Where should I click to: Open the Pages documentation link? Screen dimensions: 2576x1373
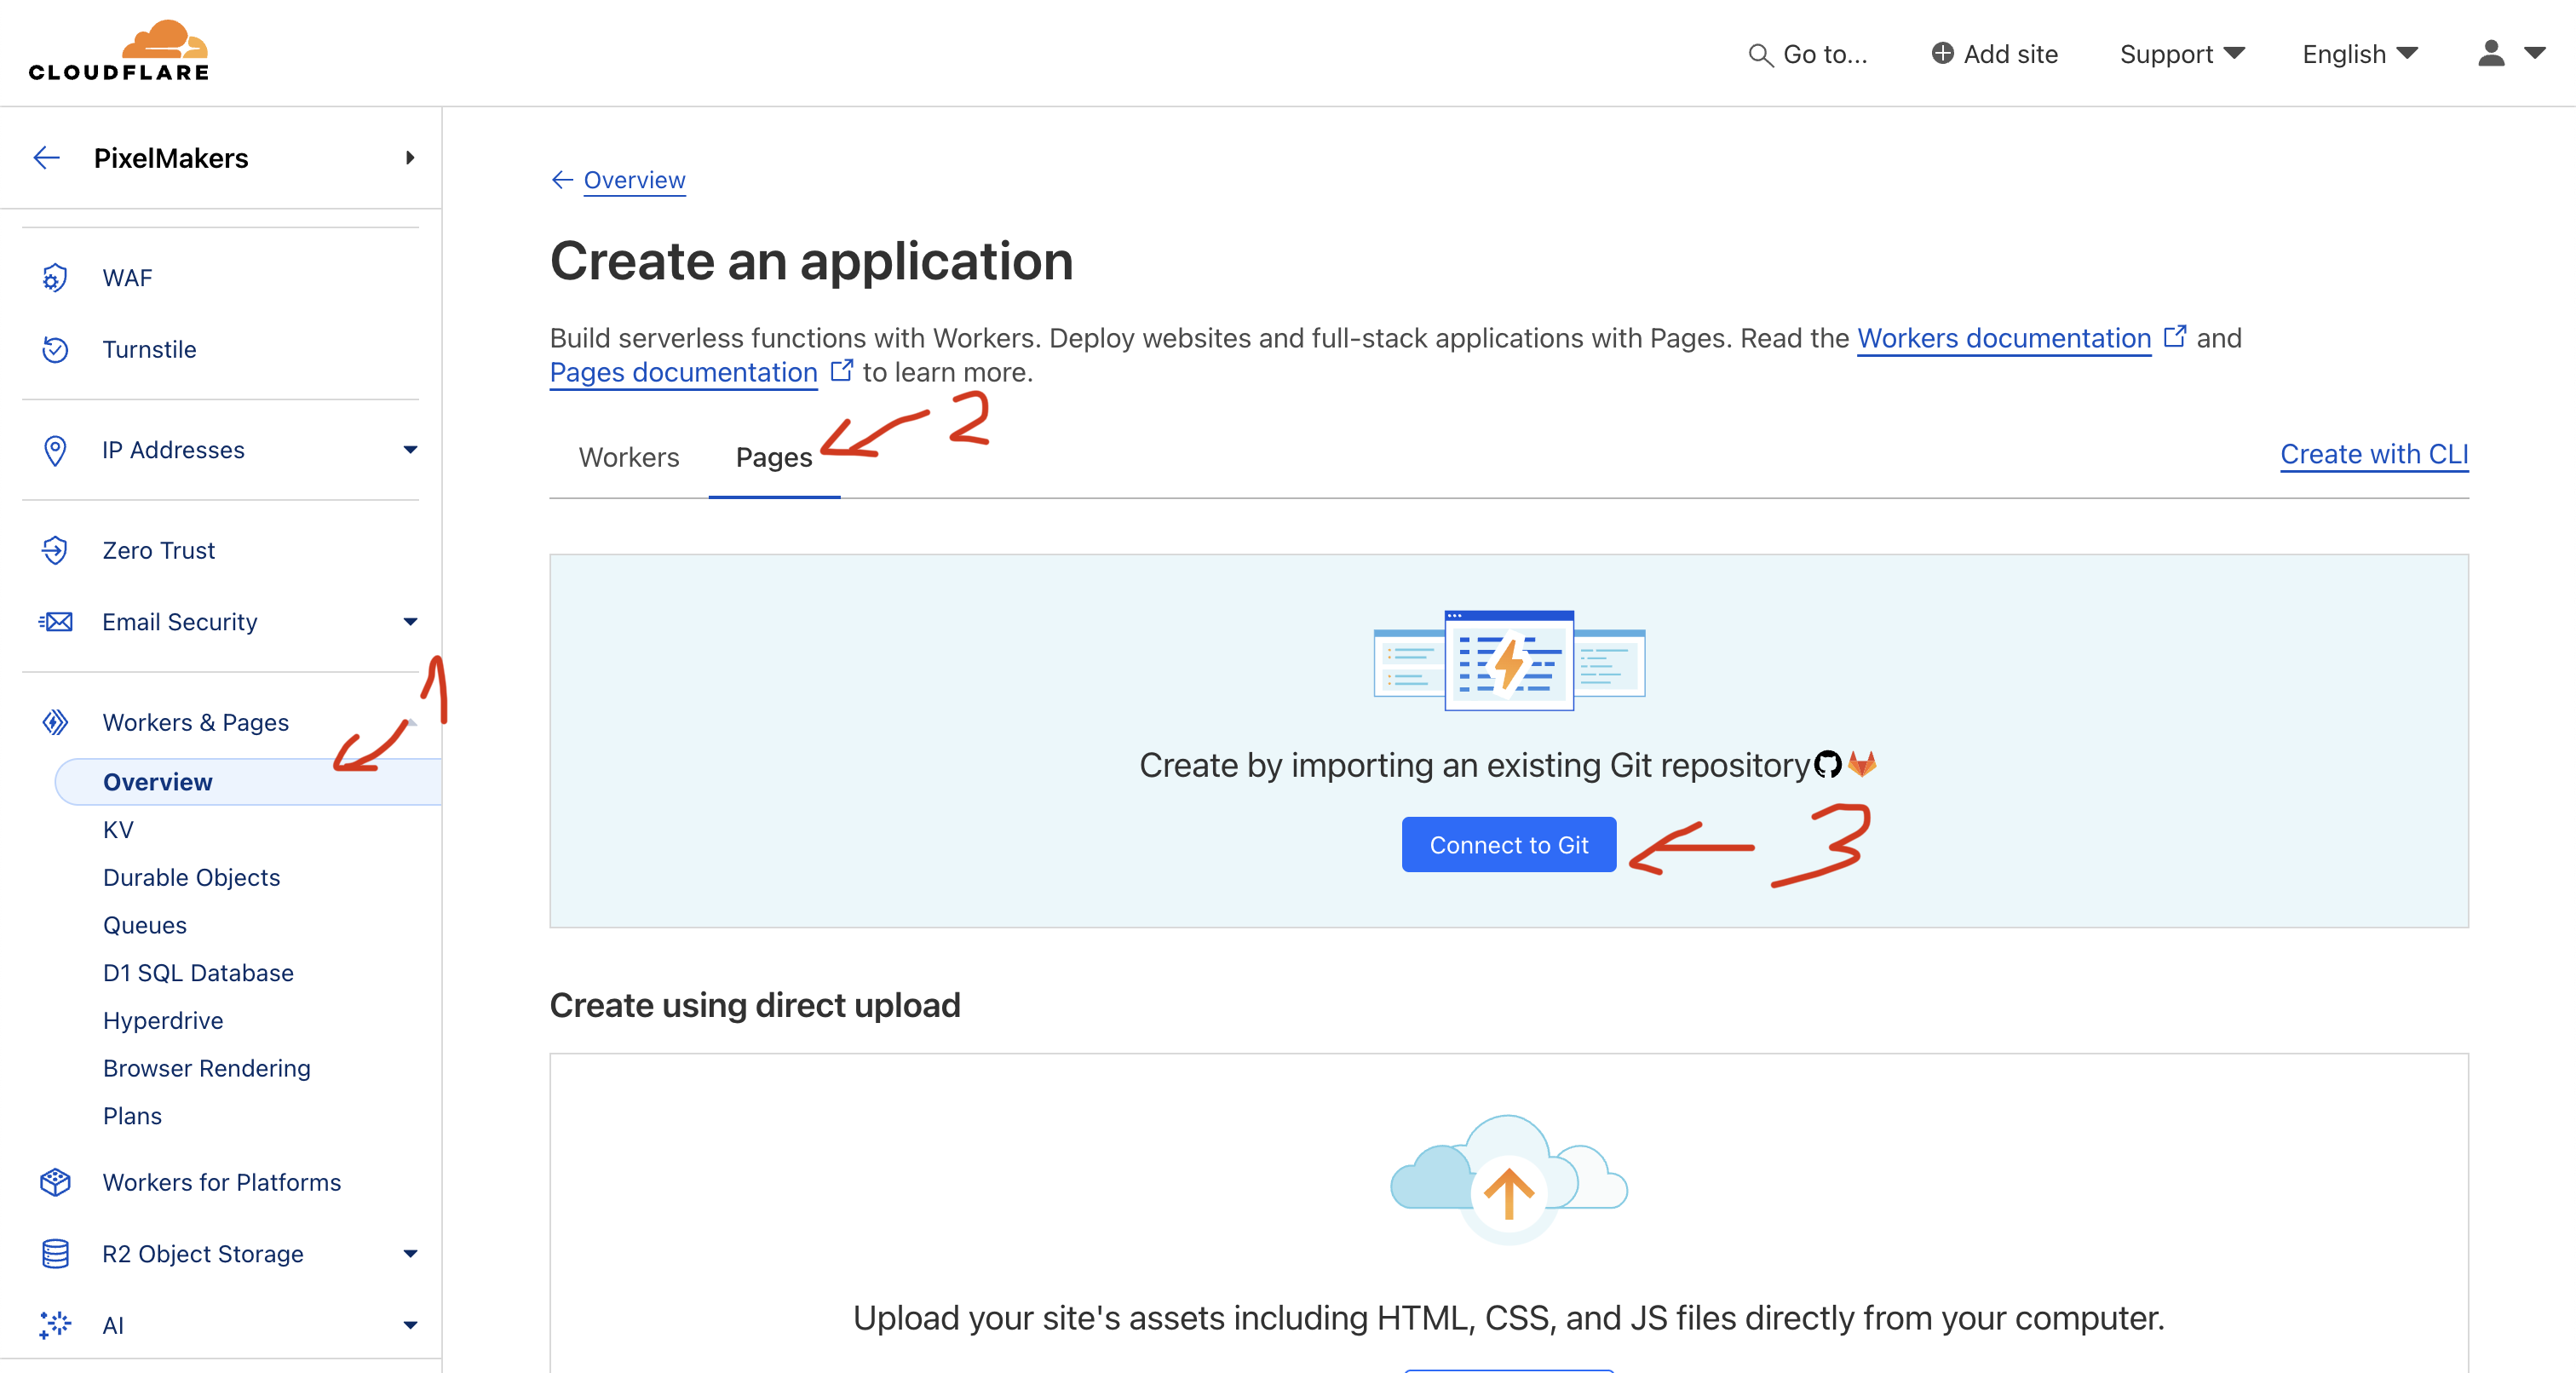click(x=683, y=372)
